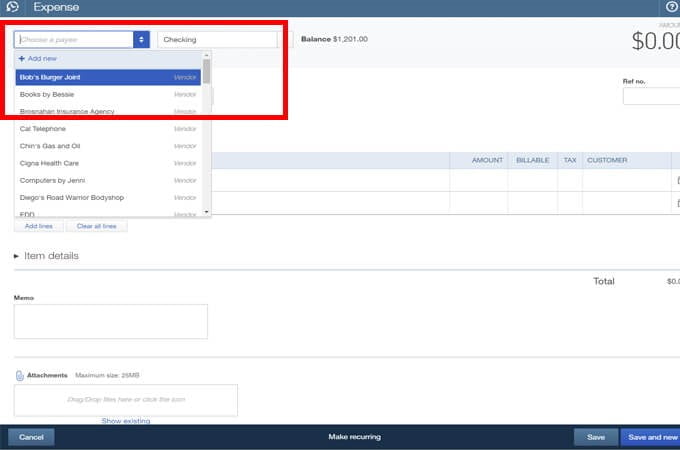Screen dimensions: 680x450
Task: Select Bob's Burger Joint vendor
Action: tap(108, 77)
